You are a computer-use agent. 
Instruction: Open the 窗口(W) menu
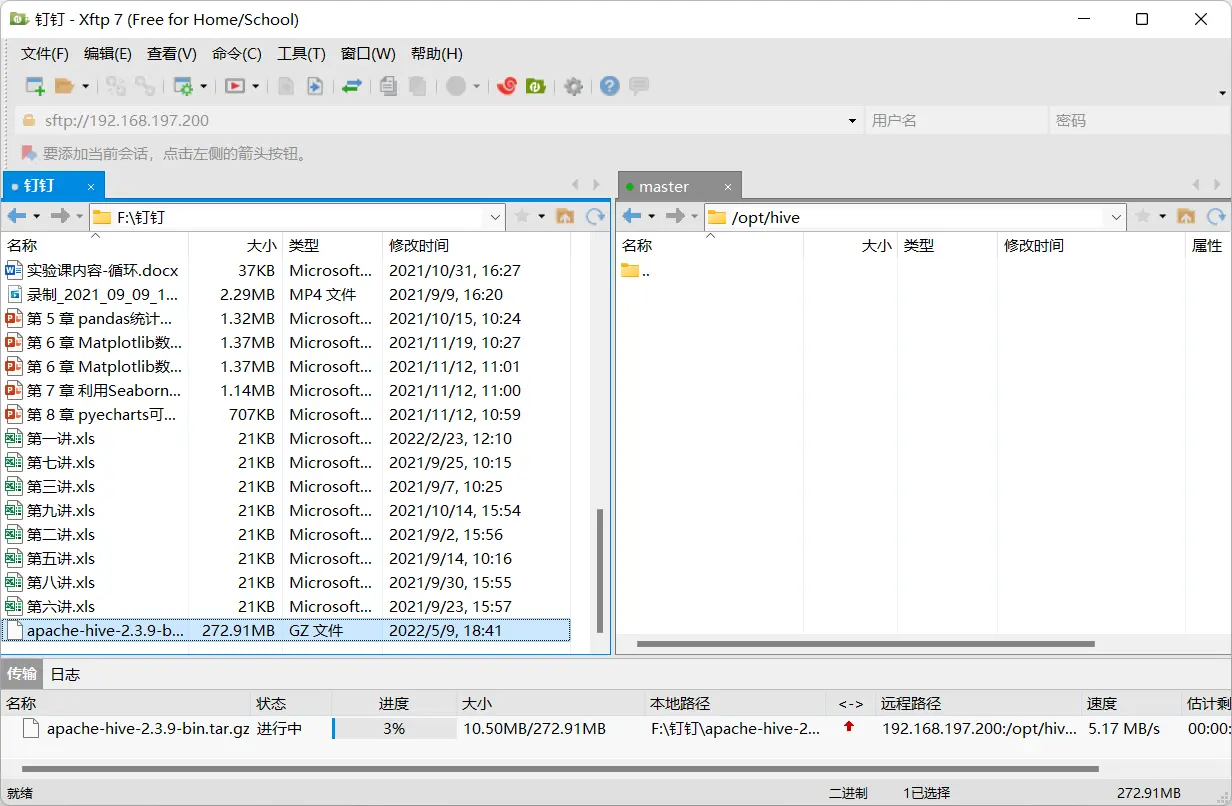click(368, 54)
